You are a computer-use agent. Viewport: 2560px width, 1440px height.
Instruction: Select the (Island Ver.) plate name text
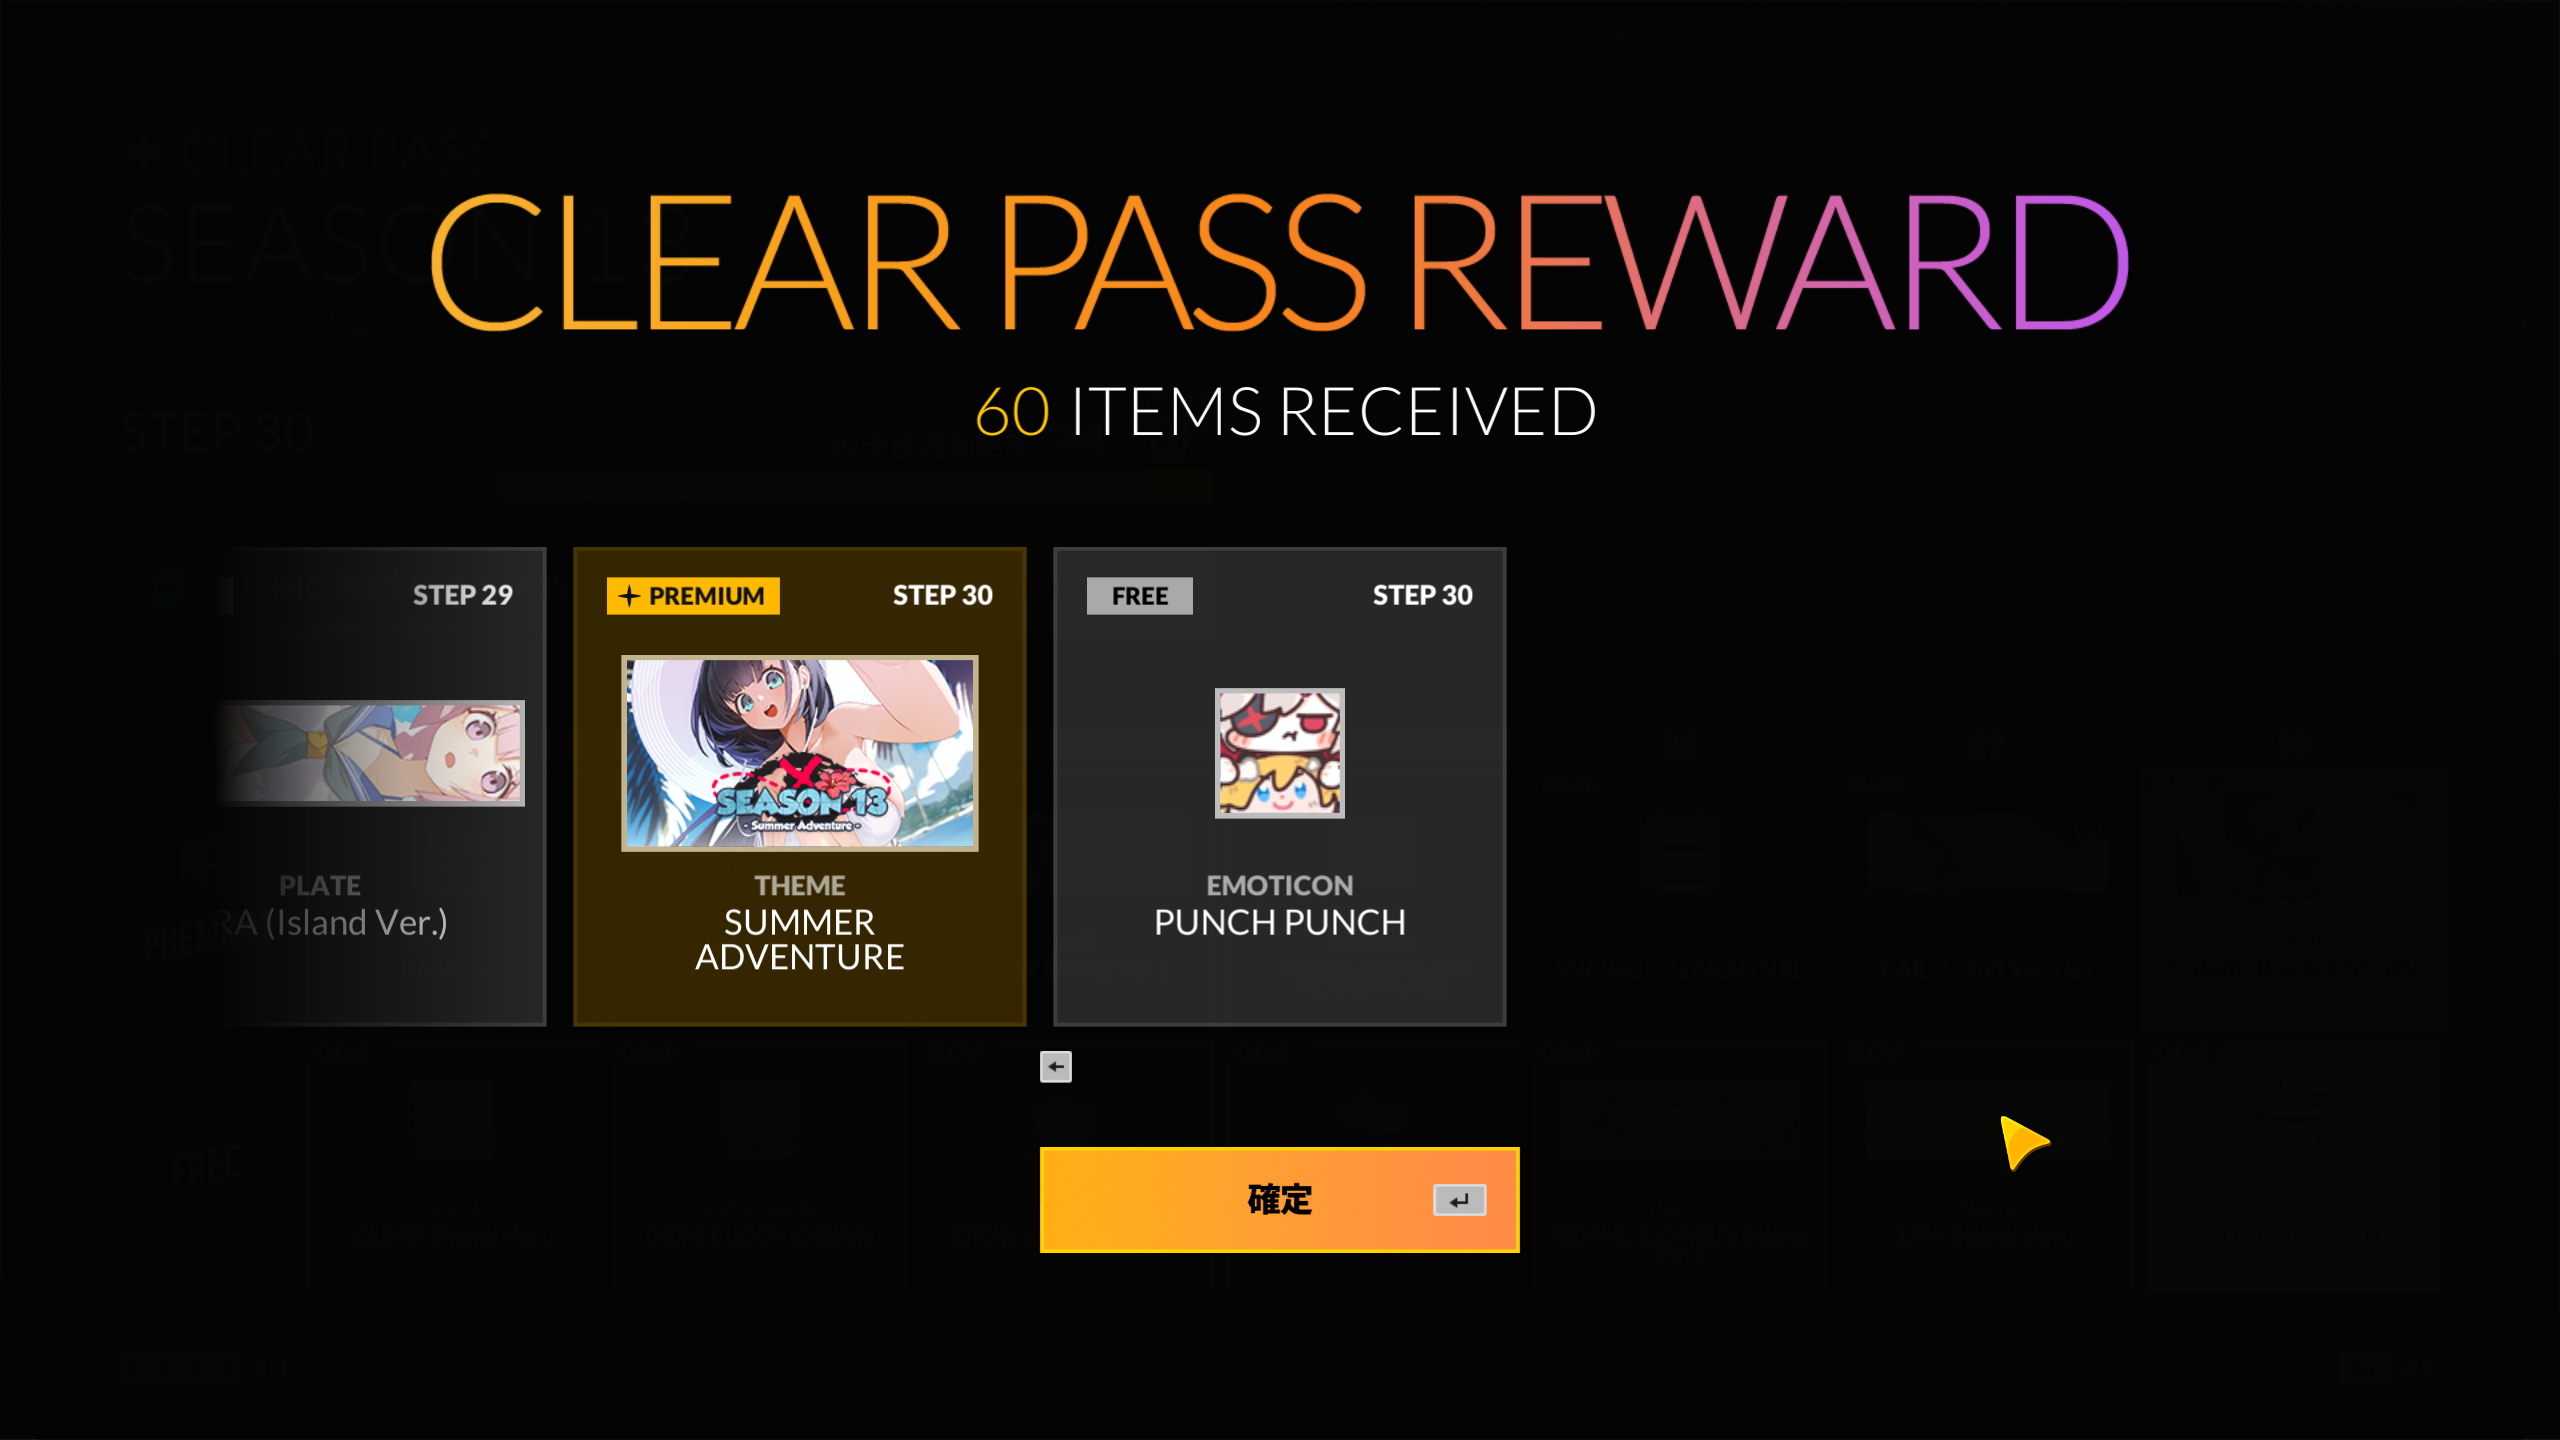pyautogui.click(x=356, y=923)
